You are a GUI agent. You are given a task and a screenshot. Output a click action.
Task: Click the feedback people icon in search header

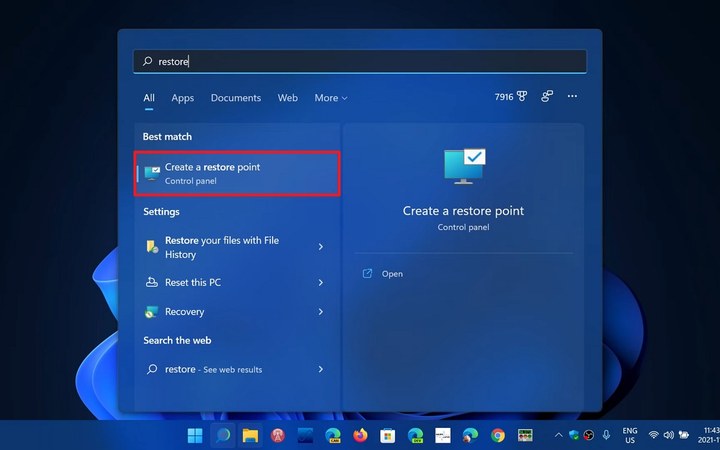546,96
